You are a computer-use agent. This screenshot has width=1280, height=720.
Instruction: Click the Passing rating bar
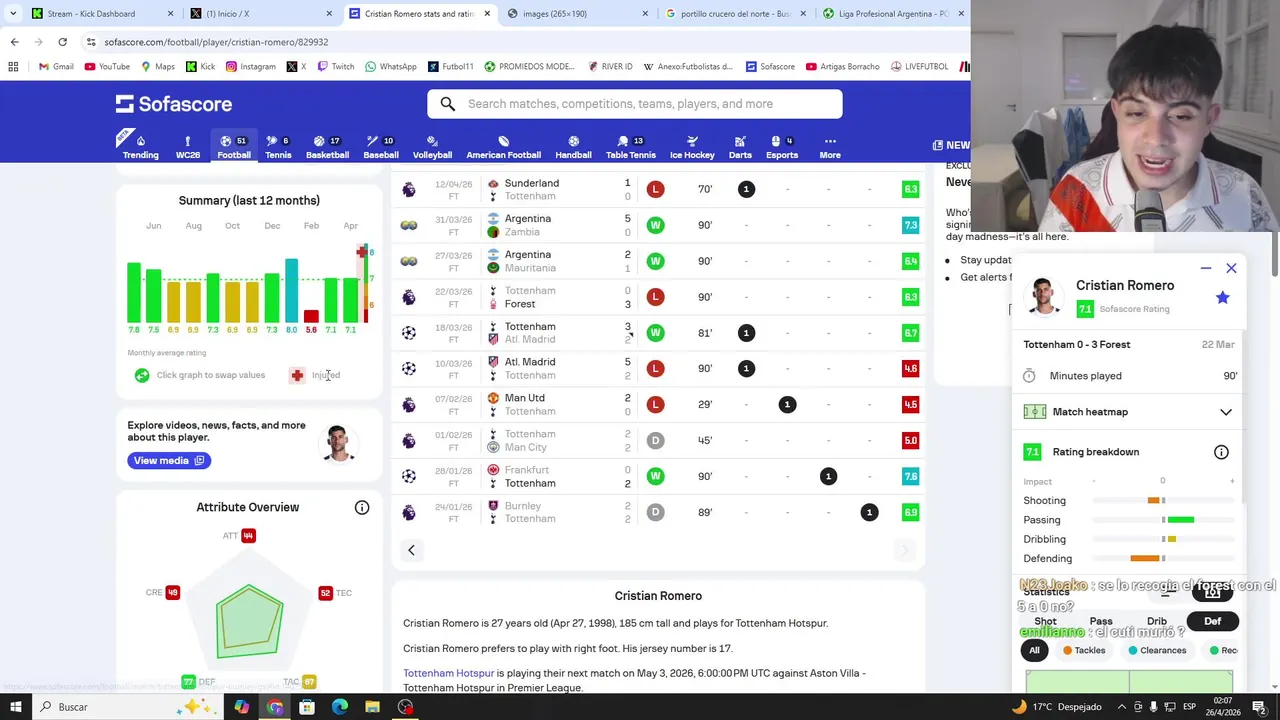1164,520
